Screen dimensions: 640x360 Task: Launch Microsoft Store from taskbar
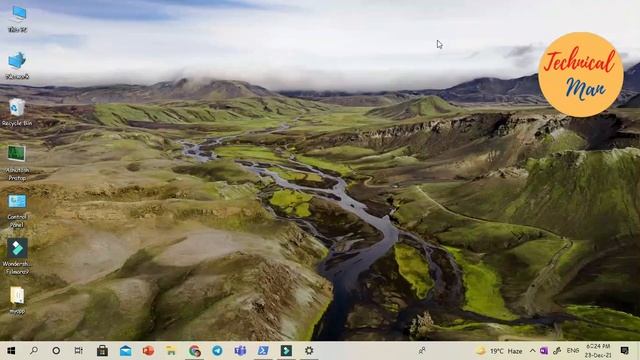pyautogui.click(x=102, y=351)
